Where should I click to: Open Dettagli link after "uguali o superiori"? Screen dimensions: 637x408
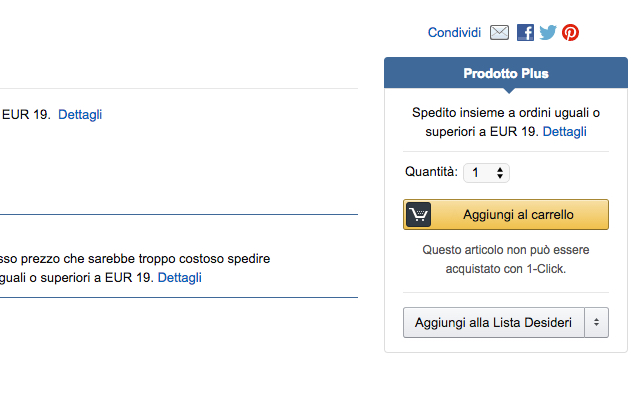tap(179, 277)
